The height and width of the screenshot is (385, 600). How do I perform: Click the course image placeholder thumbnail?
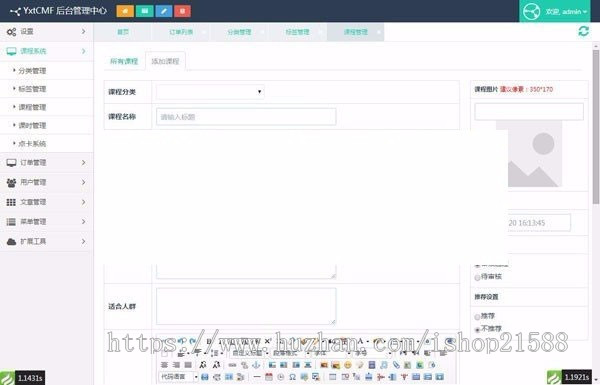coord(535,153)
